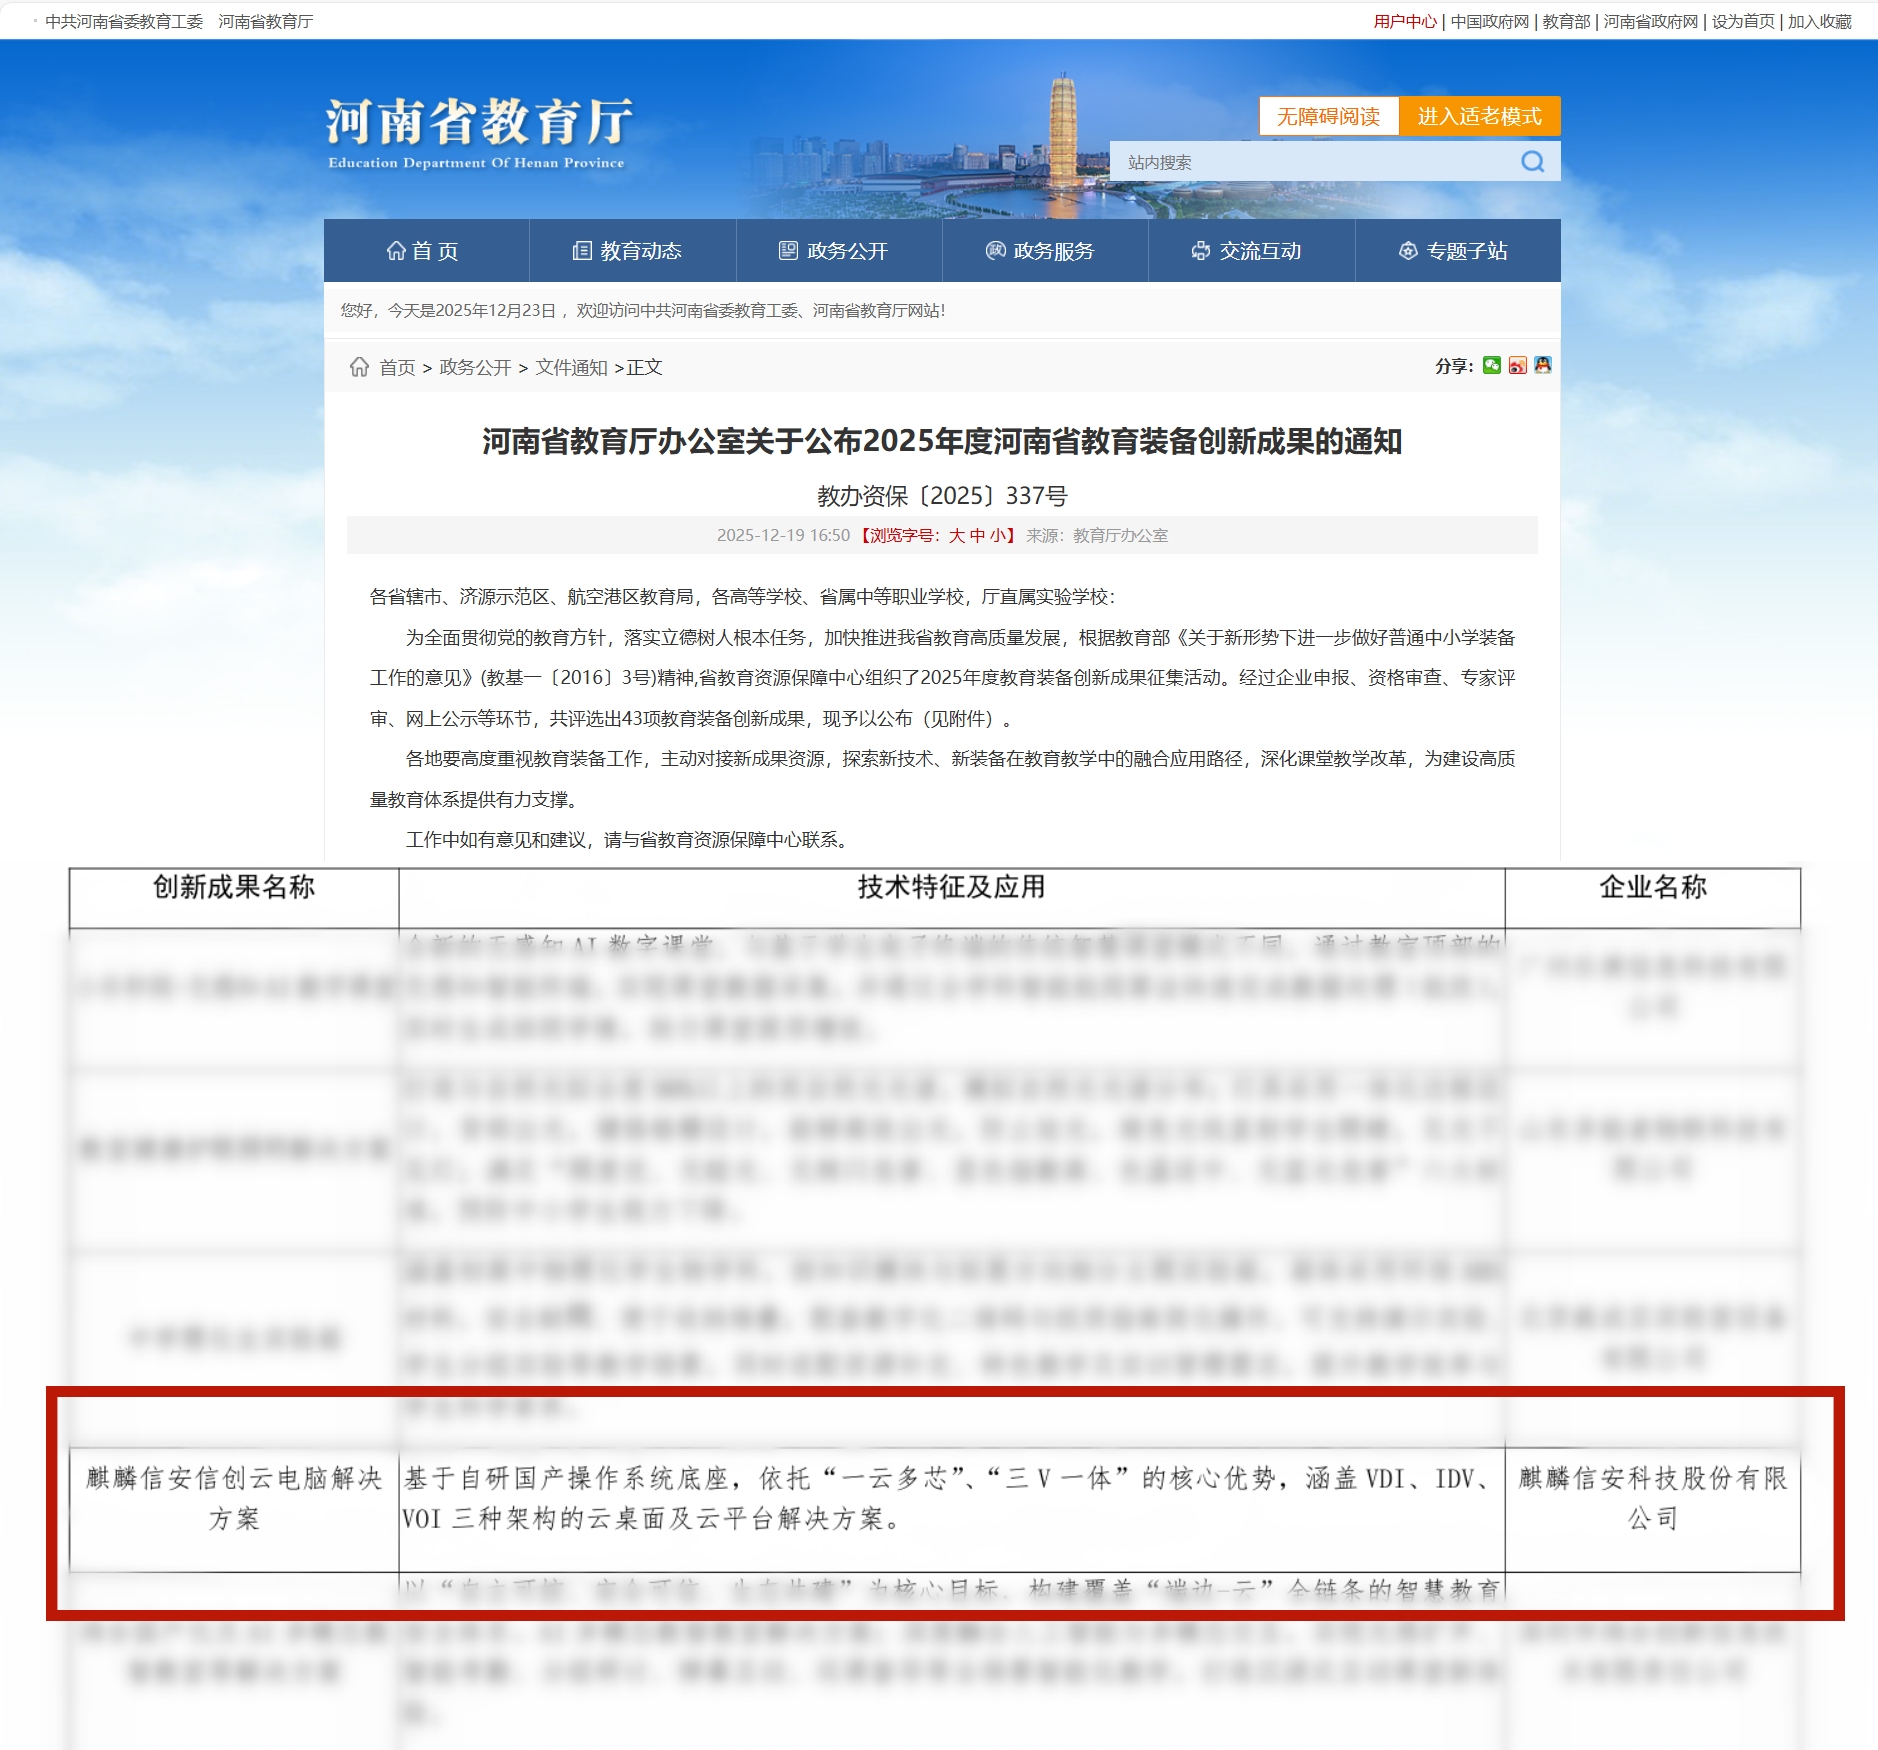1878x1750 pixels.
Task: Open the 政务服务 navigation menu
Action: [1042, 251]
